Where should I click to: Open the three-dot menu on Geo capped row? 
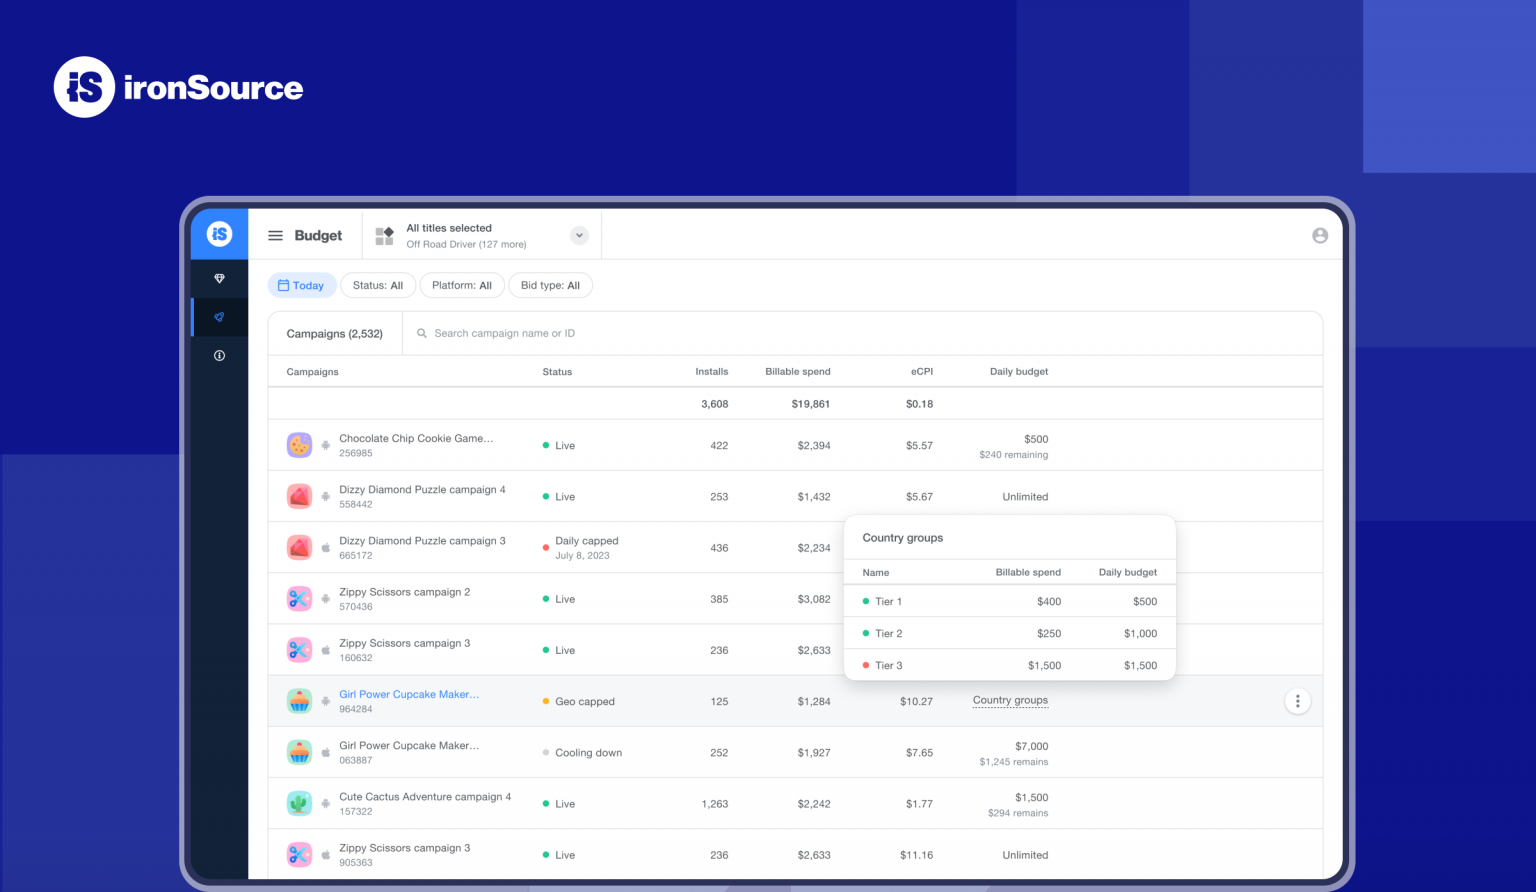pyautogui.click(x=1297, y=700)
